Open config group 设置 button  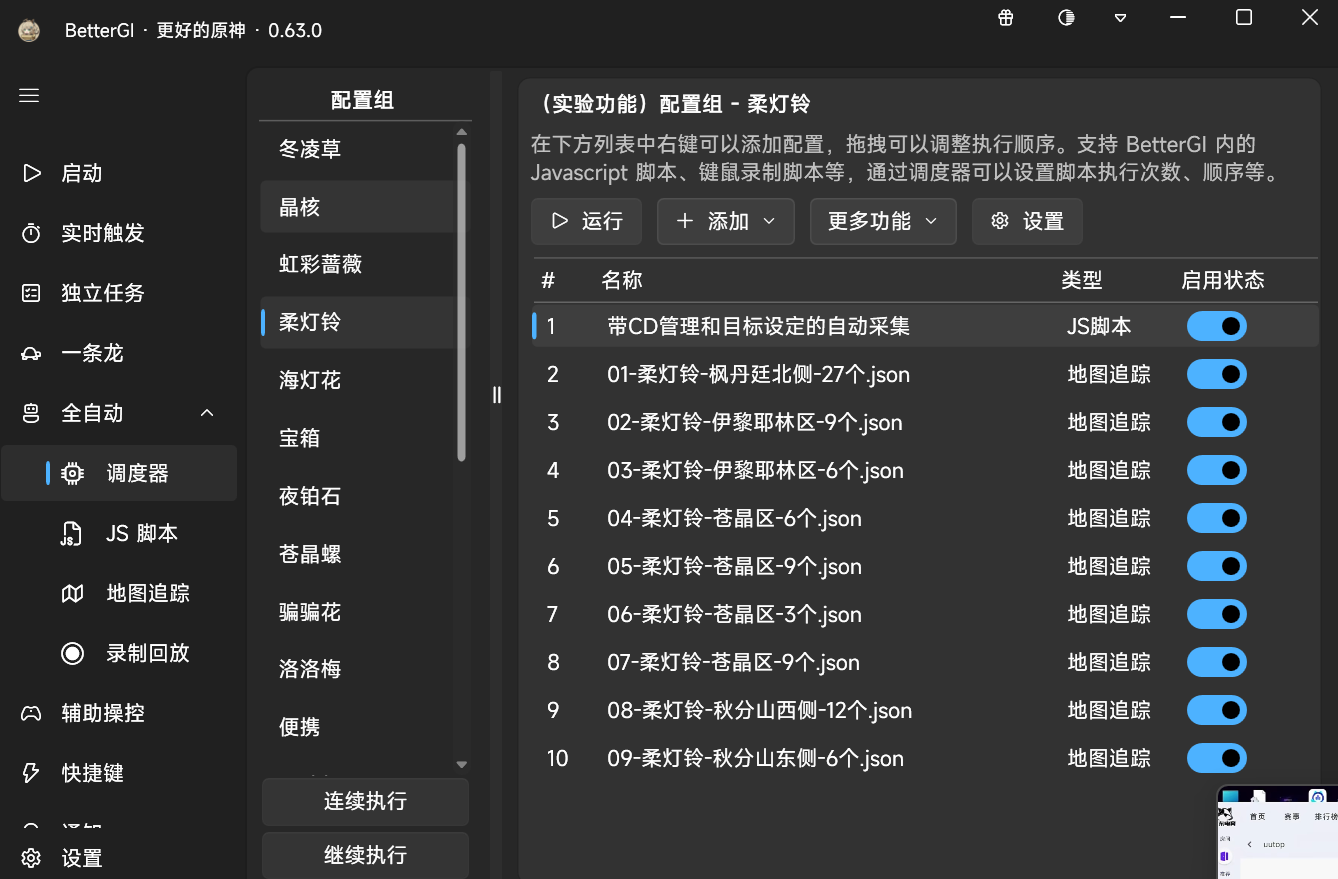1027,221
